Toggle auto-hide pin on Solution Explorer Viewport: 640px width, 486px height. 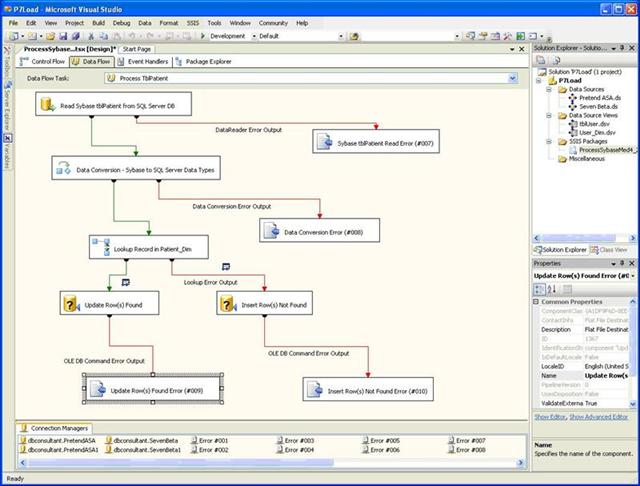pos(622,48)
